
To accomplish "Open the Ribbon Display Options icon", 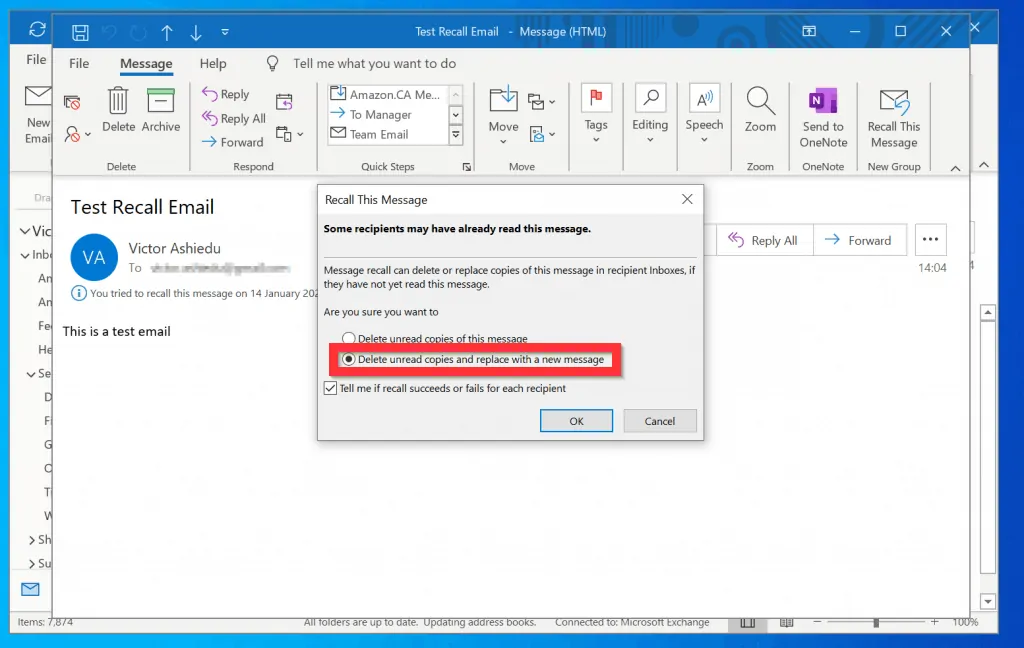I will [809, 31].
